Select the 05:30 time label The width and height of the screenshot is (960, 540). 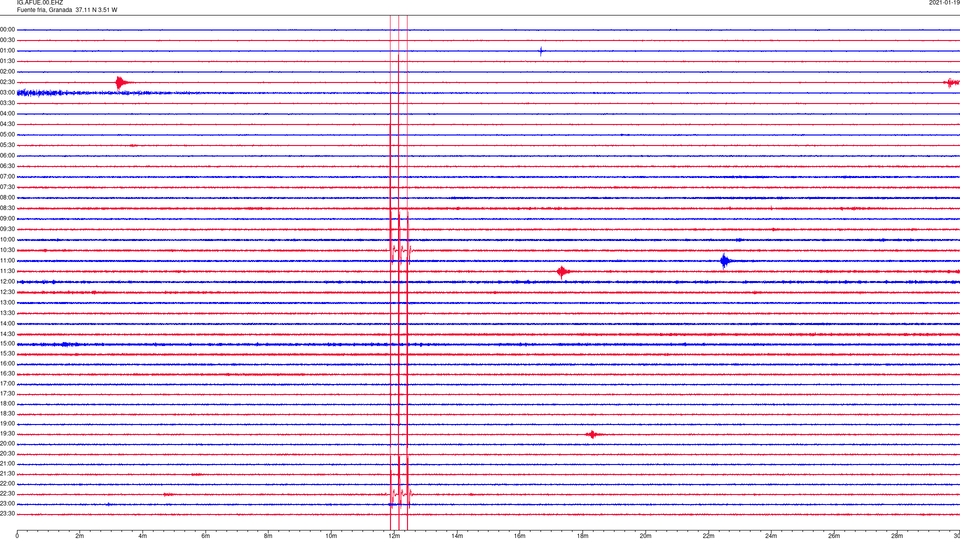coord(7,145)
